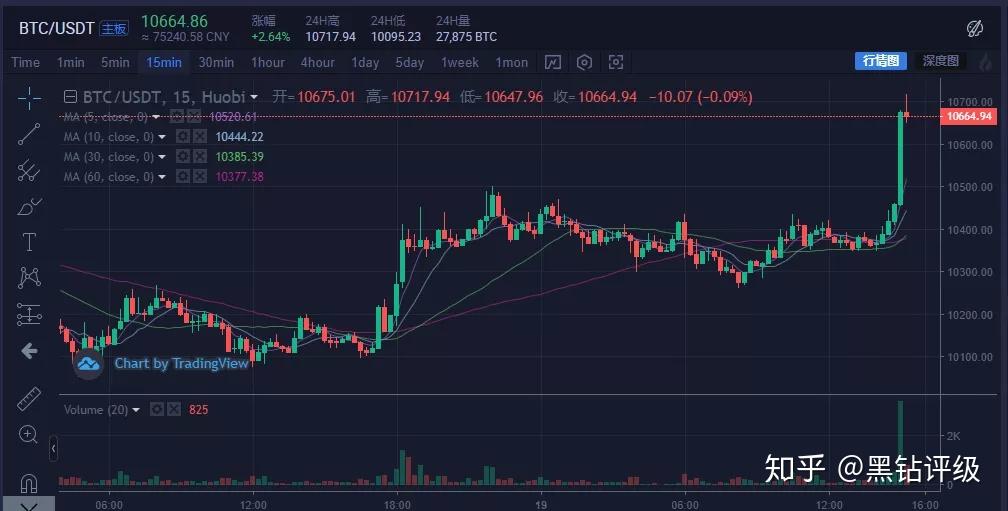Remove the MA 5 indicator
The height and width of the screenshot is (511, 1008).
pos(194,117)
